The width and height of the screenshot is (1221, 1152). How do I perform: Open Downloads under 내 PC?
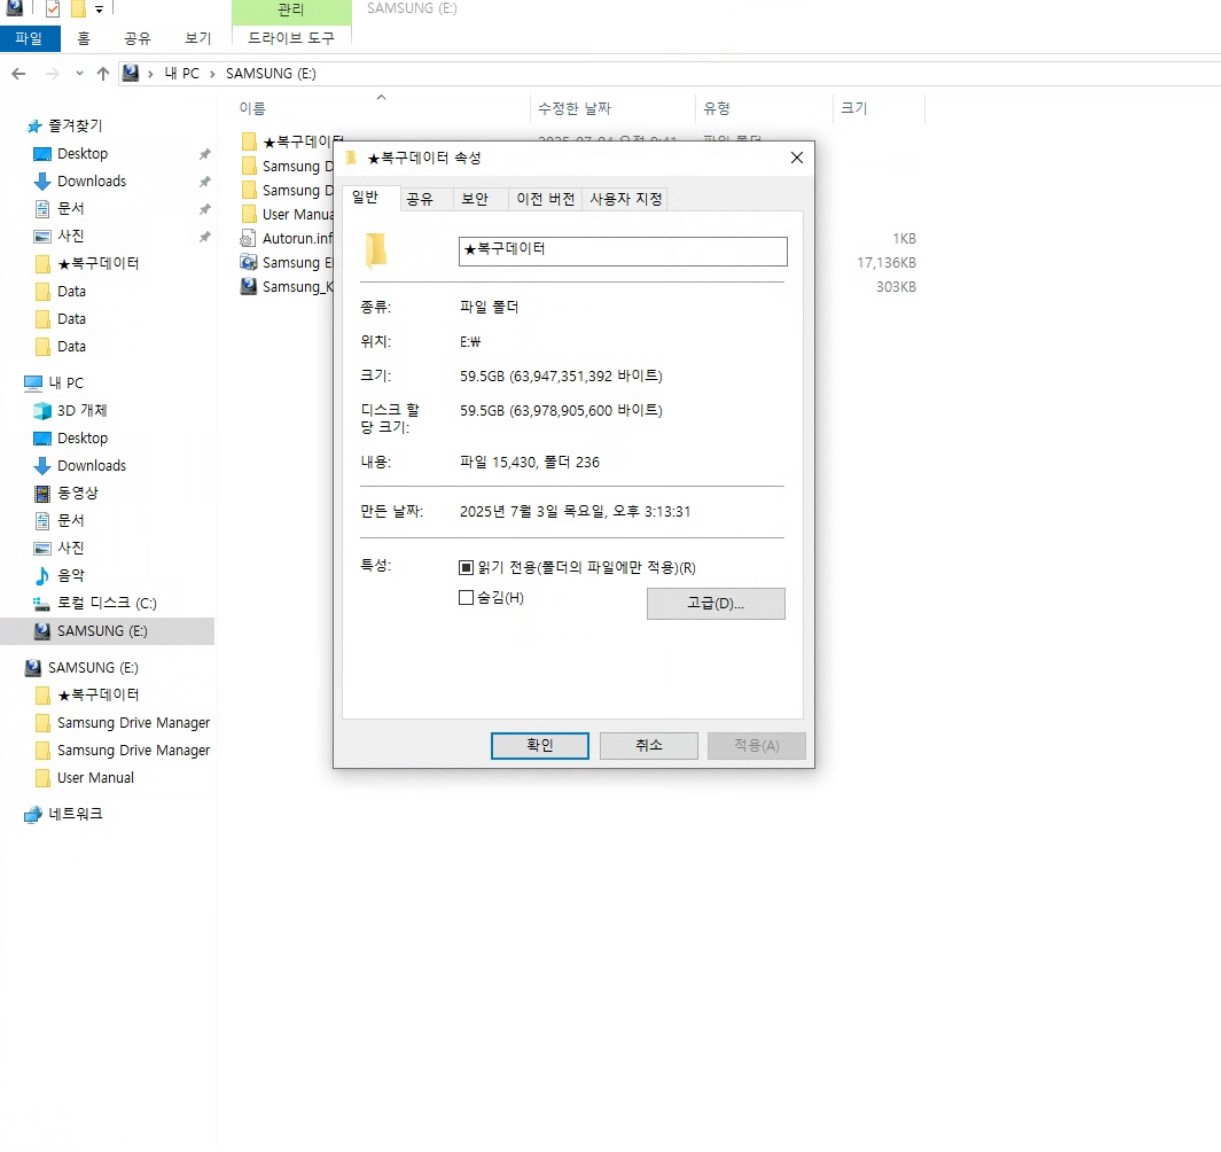(92, 466)
